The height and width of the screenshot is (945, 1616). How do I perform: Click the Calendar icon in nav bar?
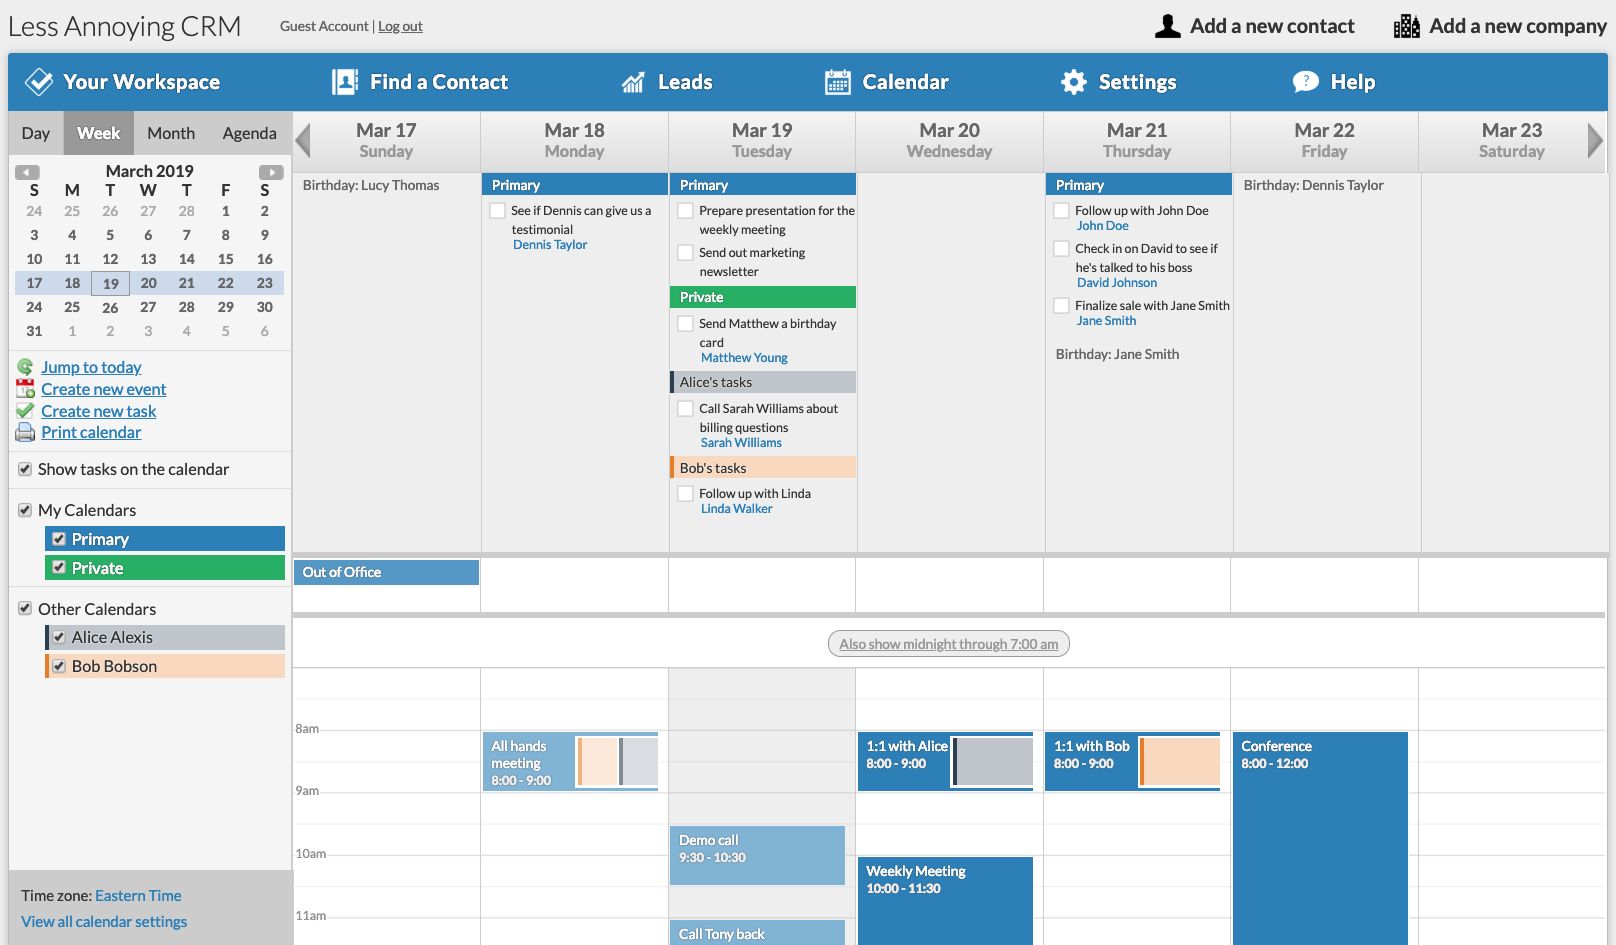click(x=838, y=82)
